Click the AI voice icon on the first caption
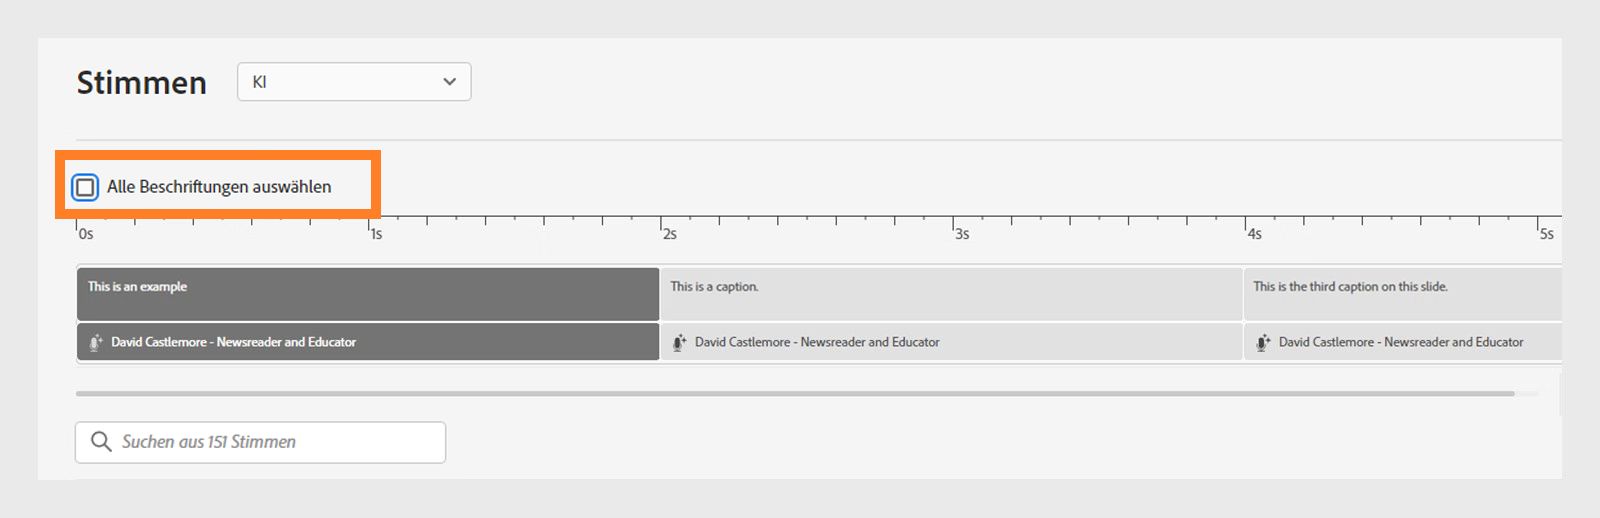1600x518 pixels. [x=96, y=343]
